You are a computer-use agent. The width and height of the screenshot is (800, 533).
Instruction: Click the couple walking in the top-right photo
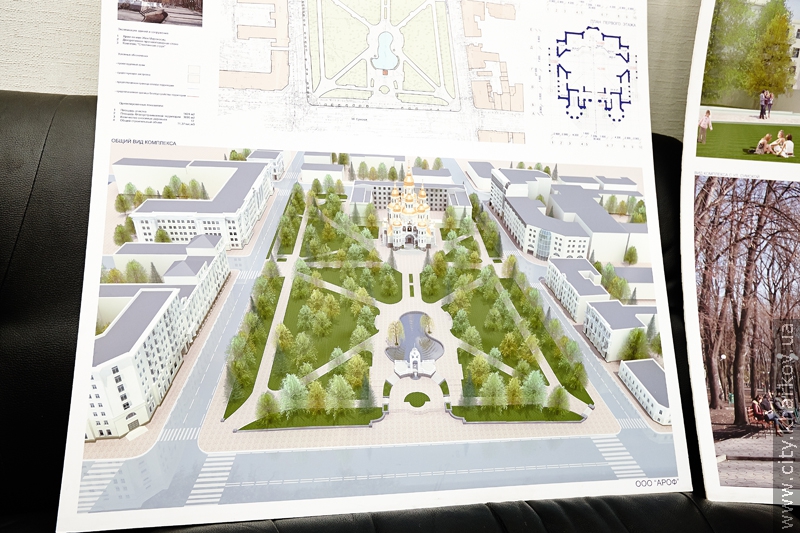pyautogui.click(x=766, y=103)
